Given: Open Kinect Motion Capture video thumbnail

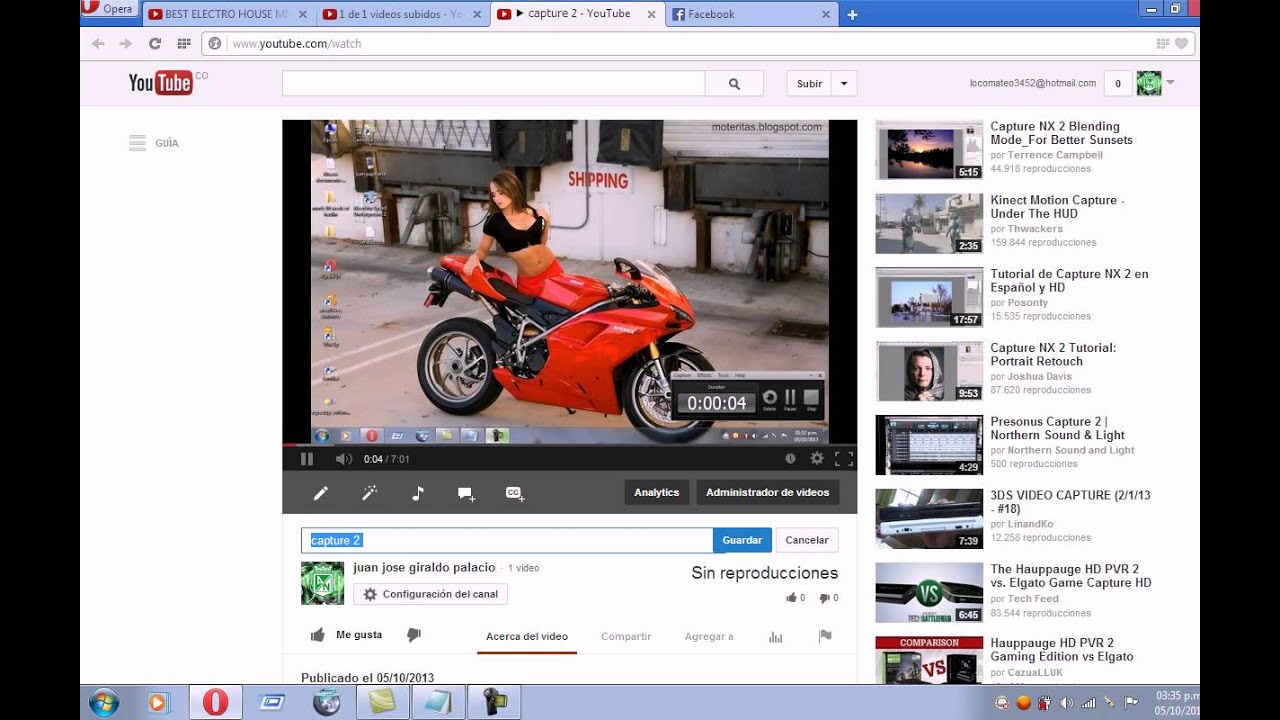Looking at the screenshot, I should (929, 224).
